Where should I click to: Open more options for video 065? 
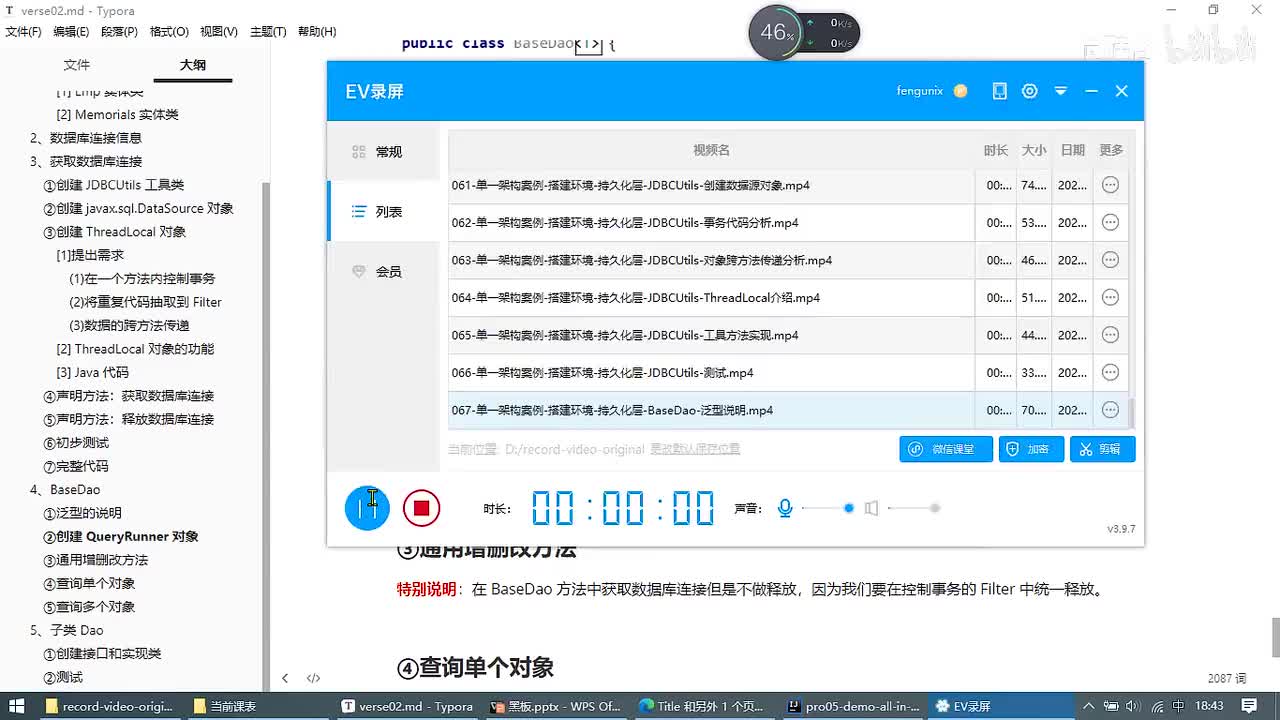1110,335
